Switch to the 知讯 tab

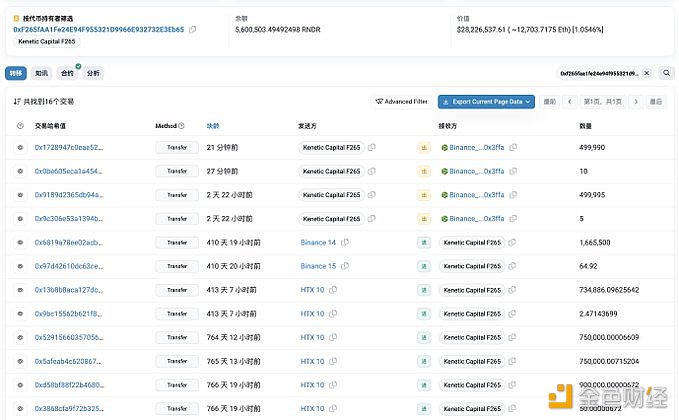[x=42, y=73]
